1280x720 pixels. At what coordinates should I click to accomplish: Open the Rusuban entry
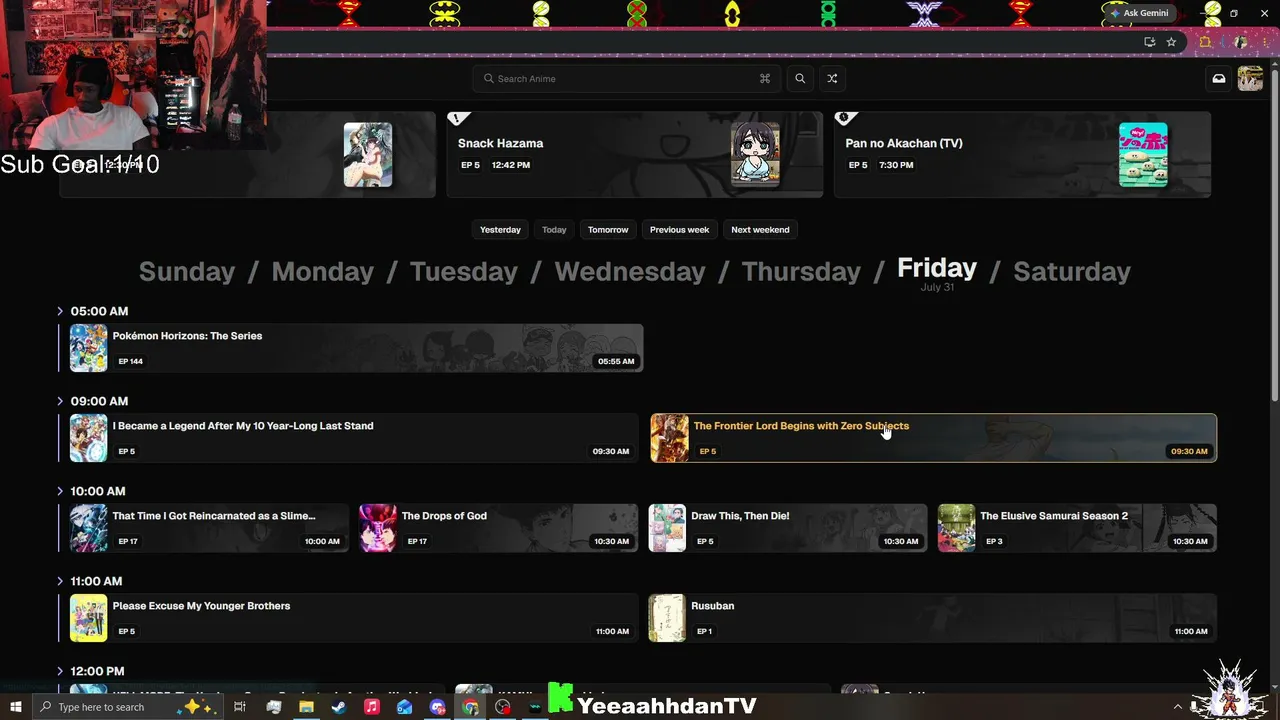click(x=933, y=618)
